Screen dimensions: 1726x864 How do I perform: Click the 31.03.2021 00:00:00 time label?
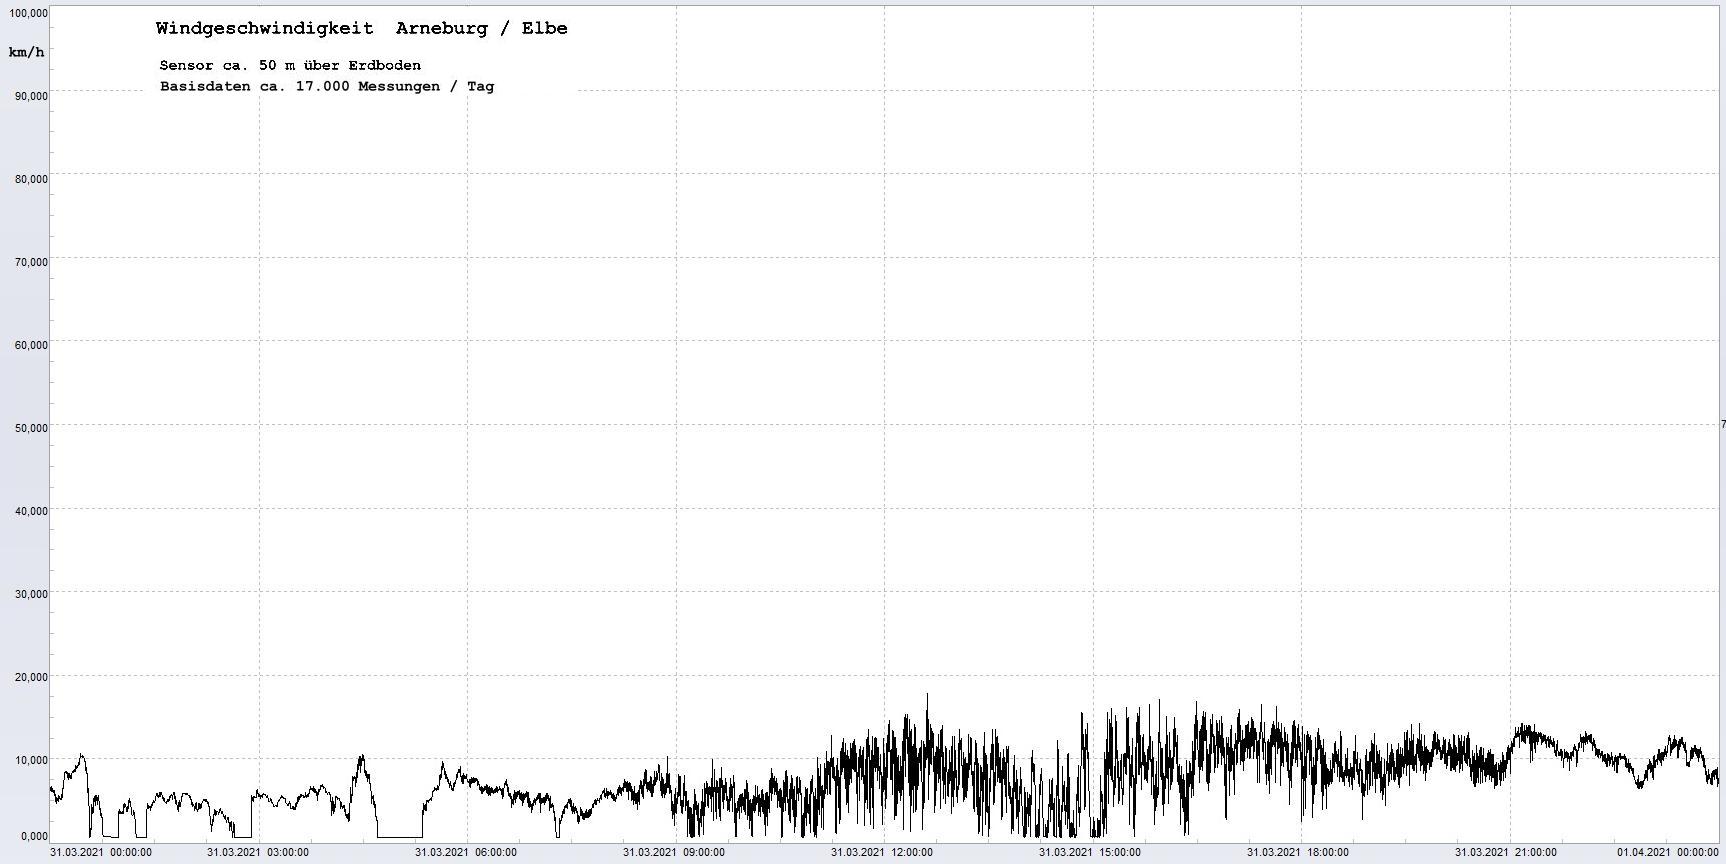point(101,853)
